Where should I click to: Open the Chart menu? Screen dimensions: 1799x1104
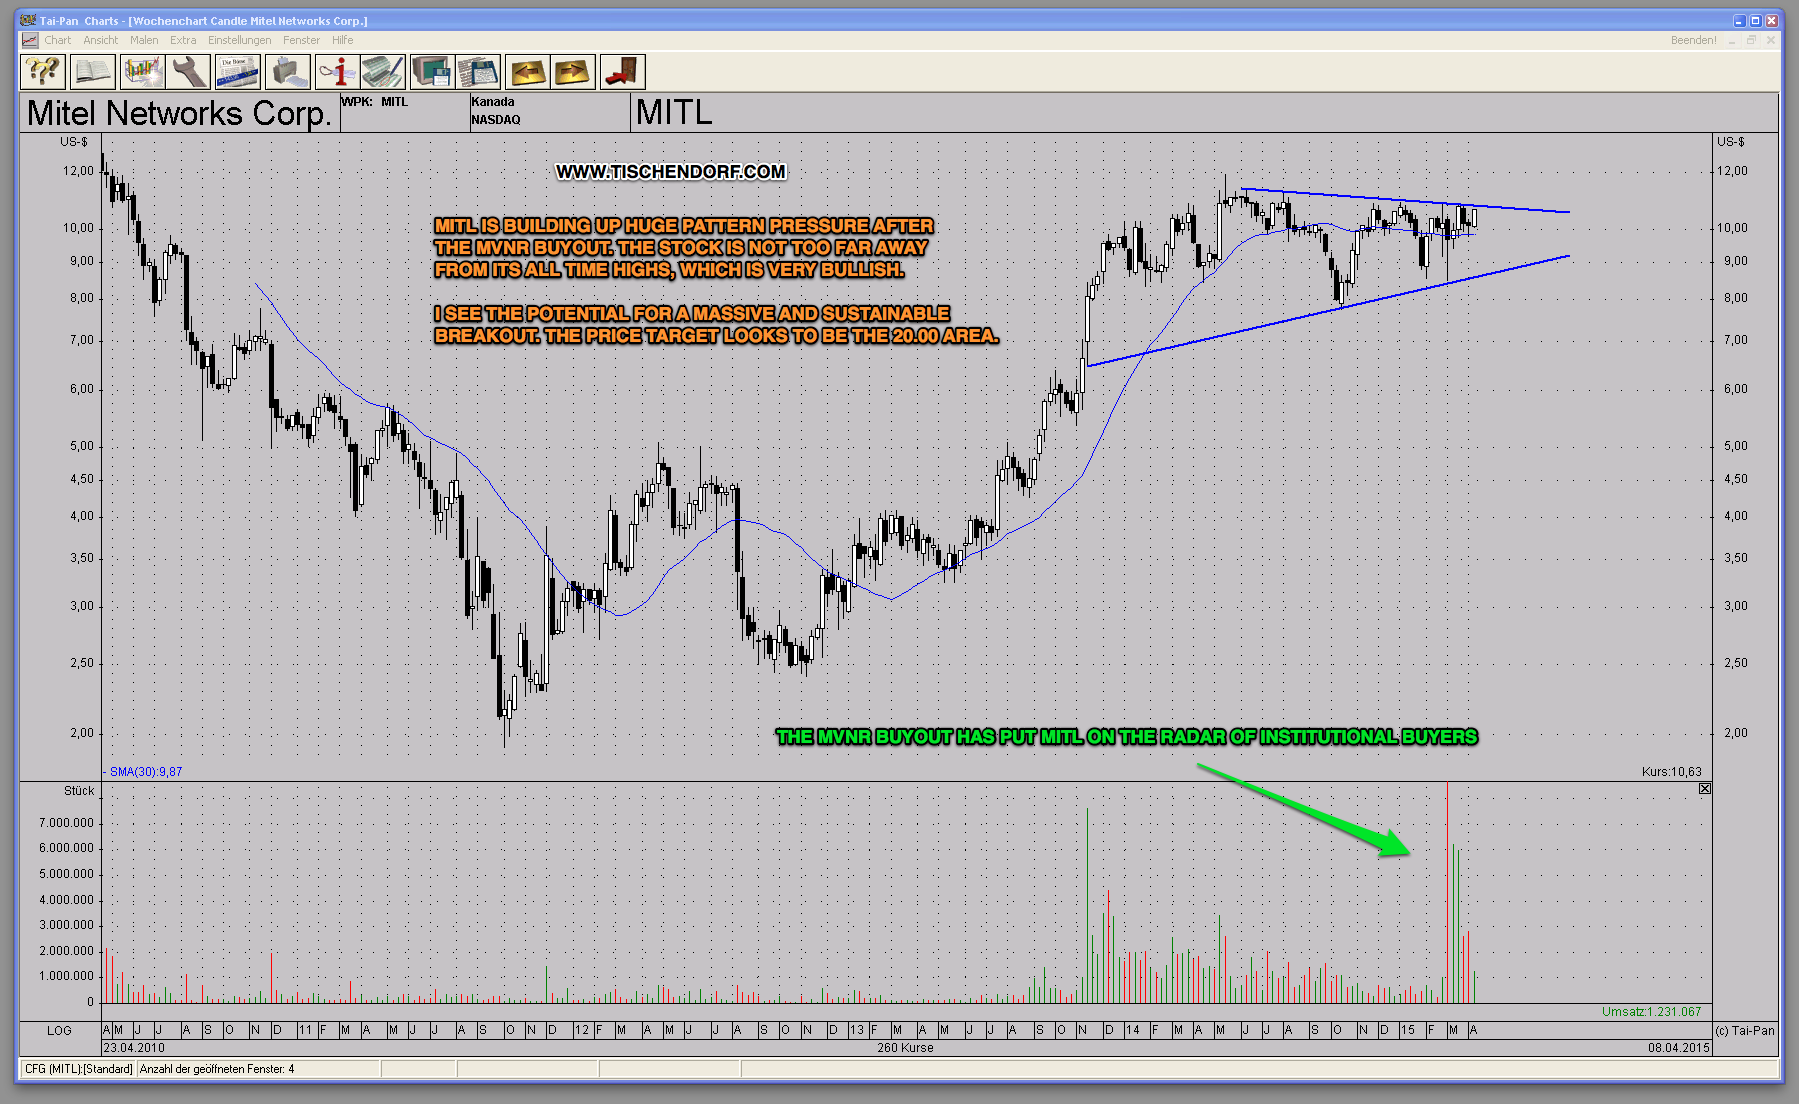coord(57,40)
